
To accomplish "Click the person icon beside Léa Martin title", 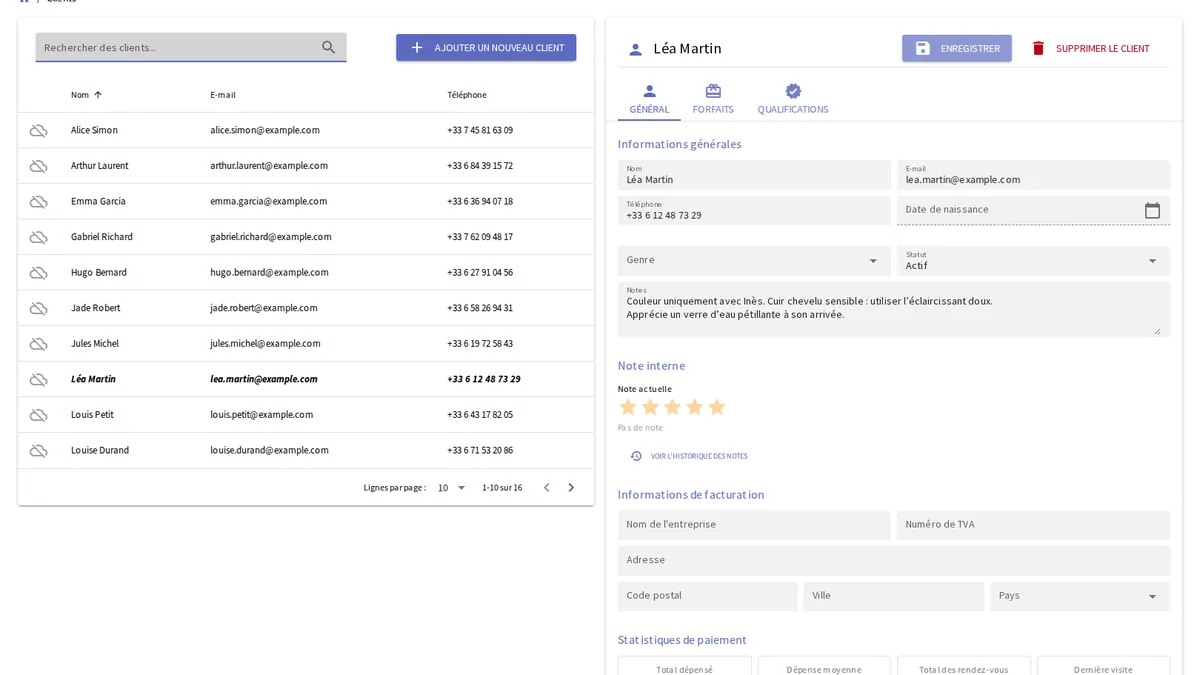I will [635, 49].
